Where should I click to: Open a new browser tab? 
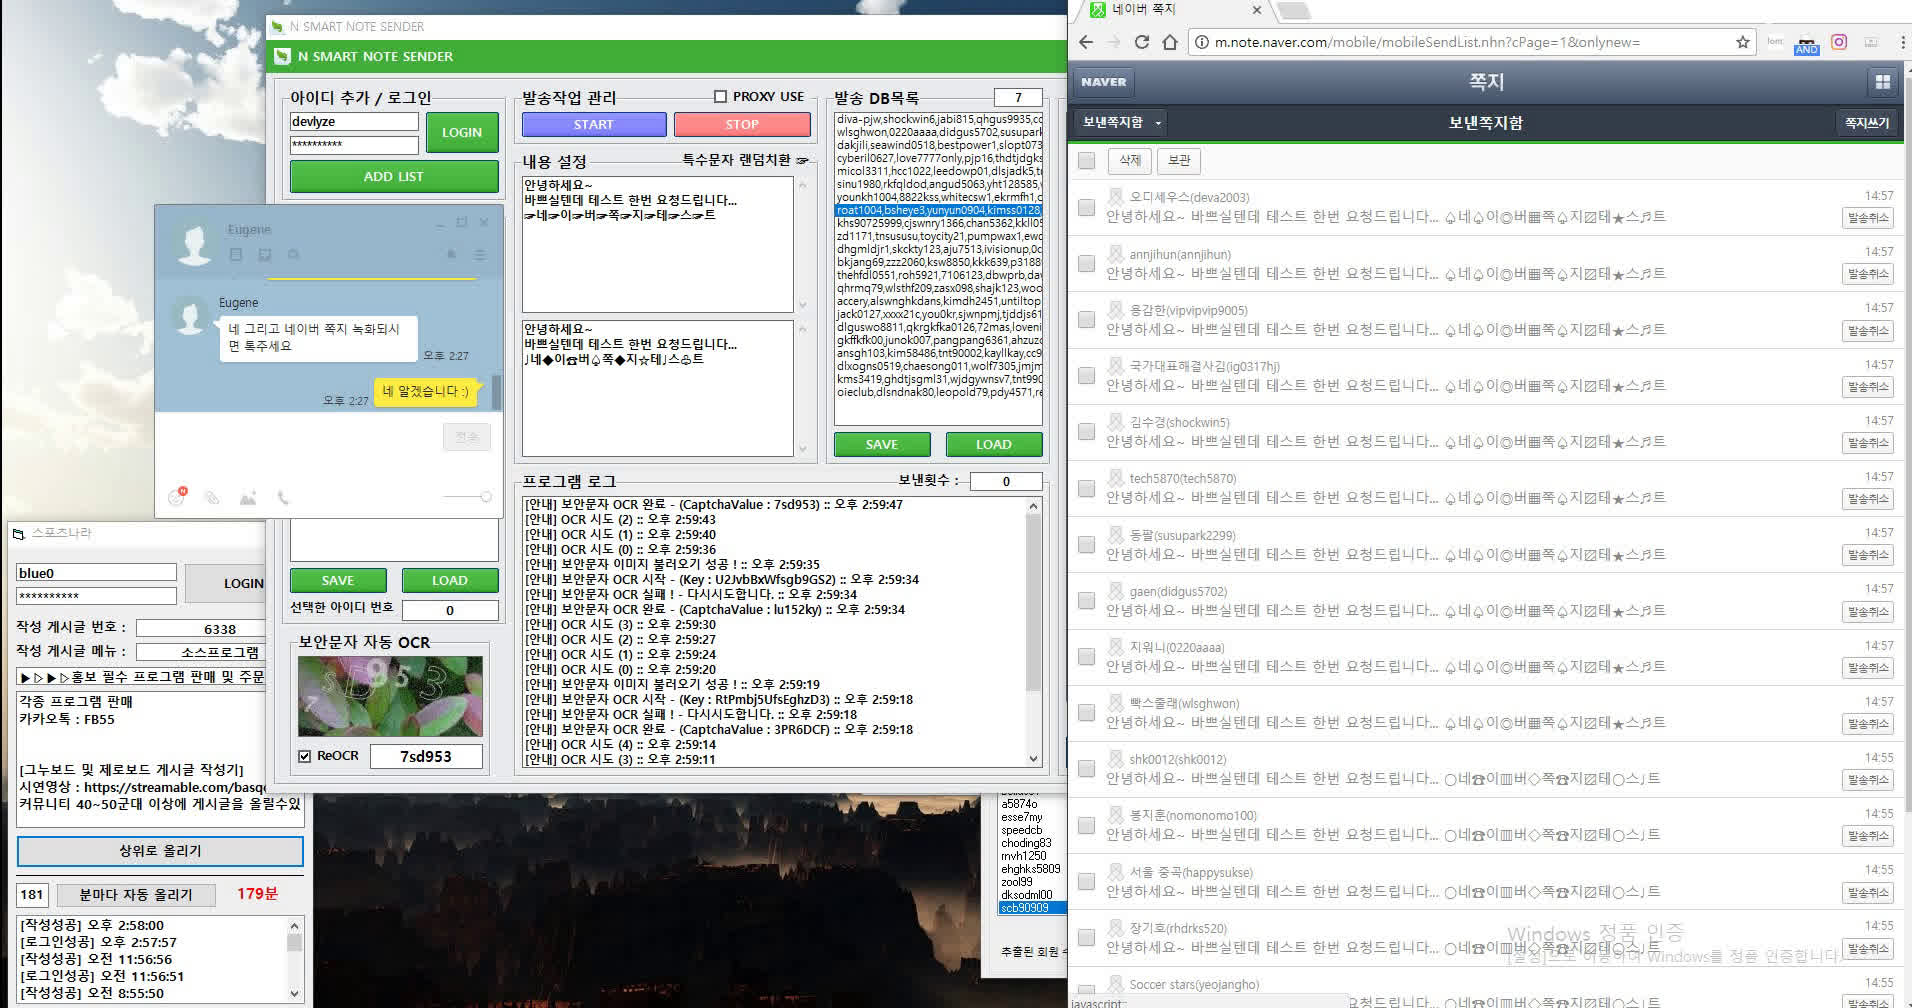pyautogui.click(x=1295, y=11)
